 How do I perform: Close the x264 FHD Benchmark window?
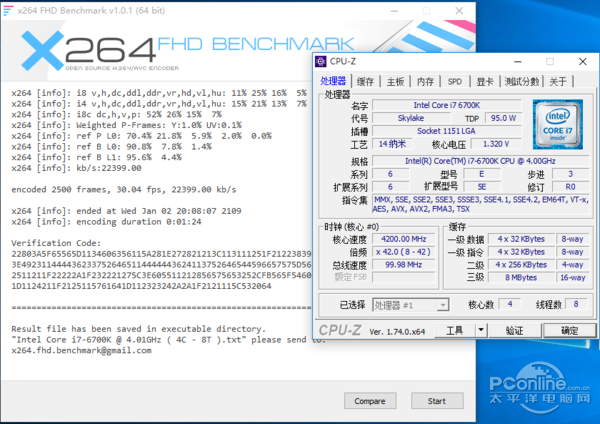pyautogui.click(x=459, y=11)
